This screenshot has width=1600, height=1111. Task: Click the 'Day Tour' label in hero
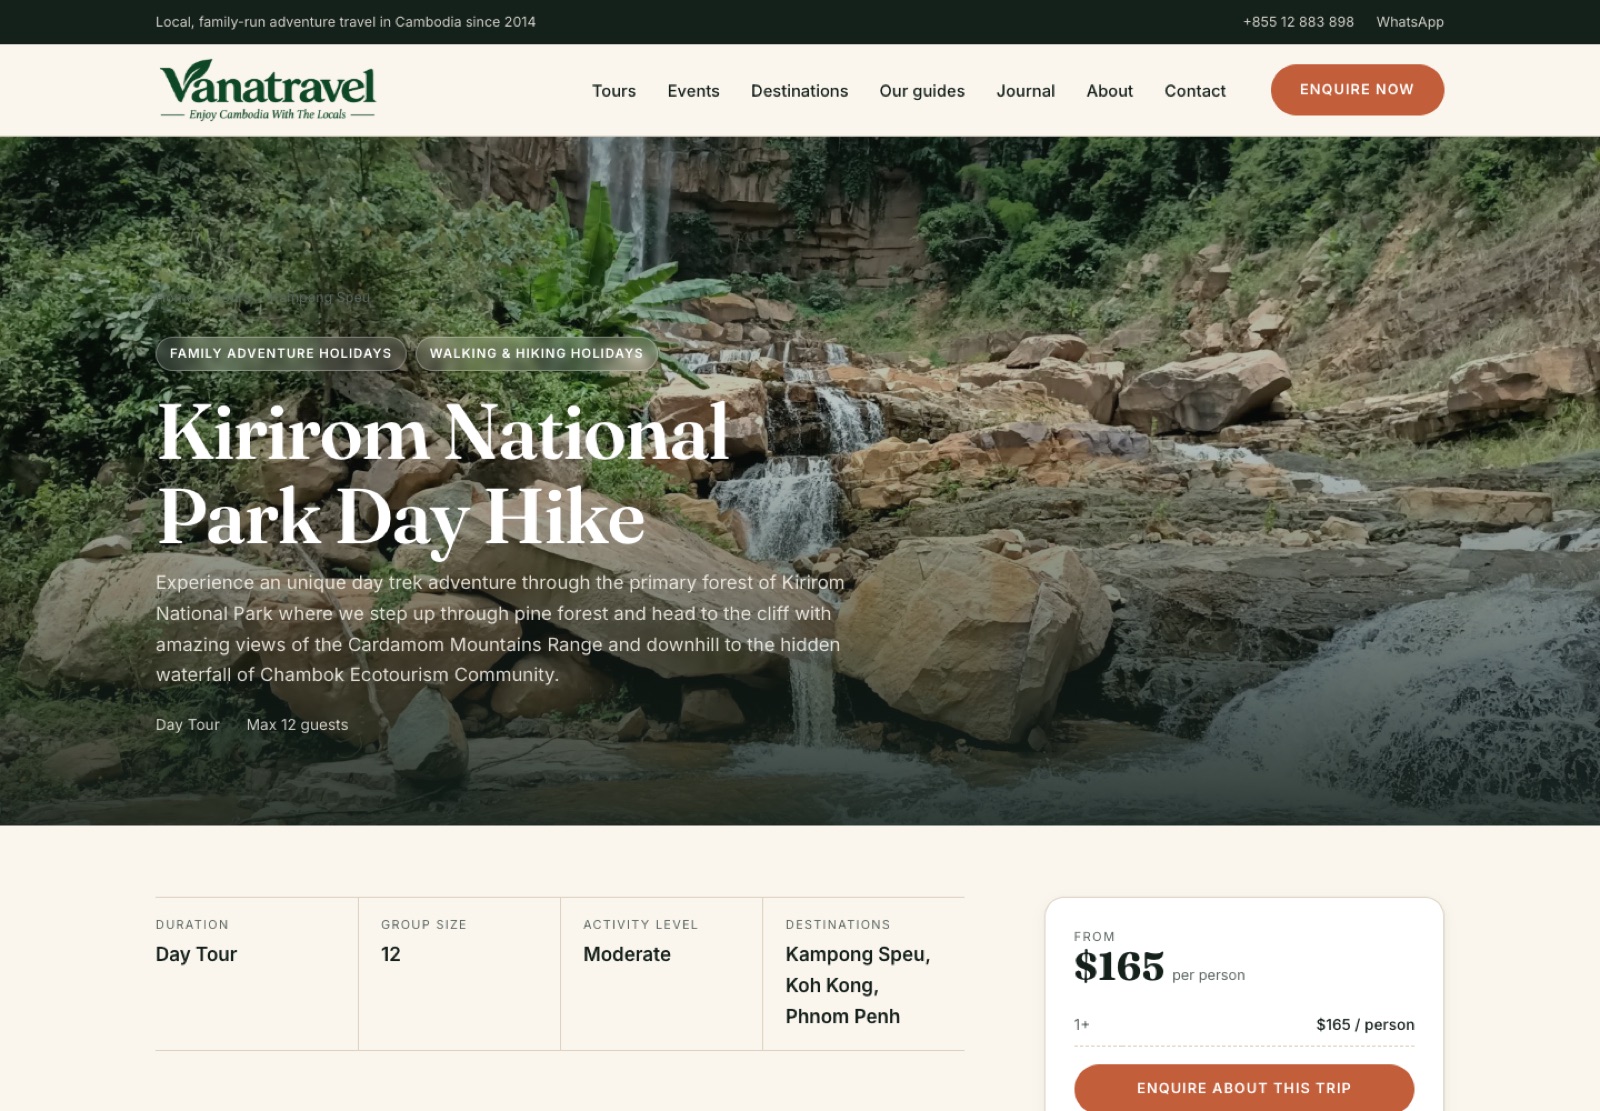click(188, 725)
